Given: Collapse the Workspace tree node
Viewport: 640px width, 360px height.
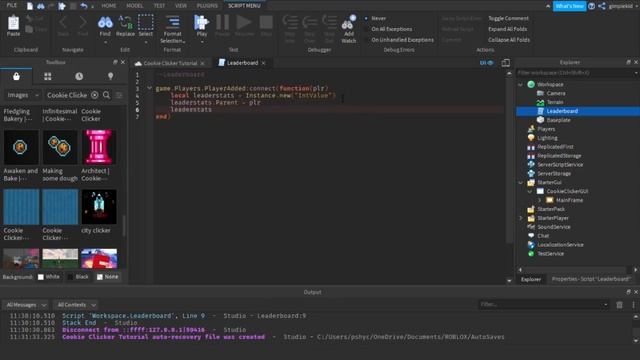Looking at the screenshot, I should pos(520,84).
